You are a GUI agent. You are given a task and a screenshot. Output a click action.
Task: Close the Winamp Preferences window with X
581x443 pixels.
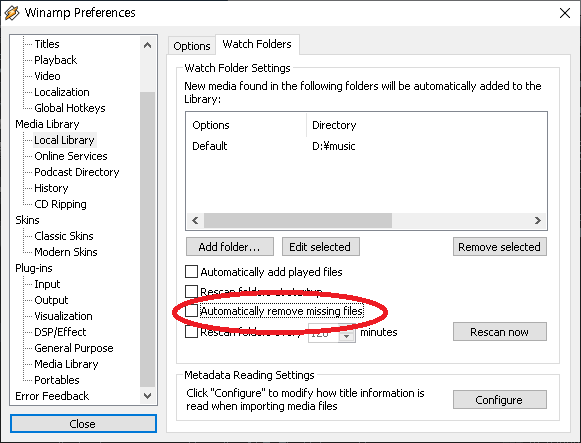pos(565,13)
